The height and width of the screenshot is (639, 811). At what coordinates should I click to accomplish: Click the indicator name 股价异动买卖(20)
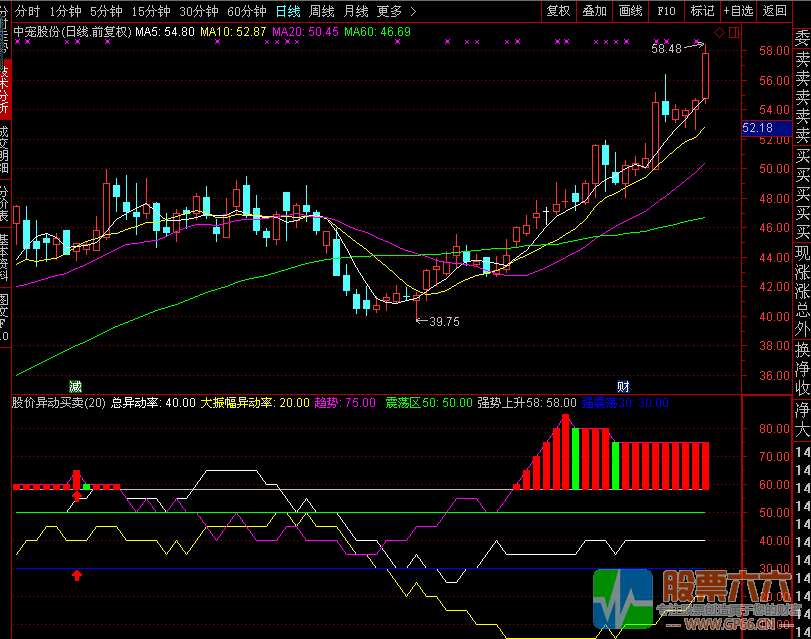58,403
